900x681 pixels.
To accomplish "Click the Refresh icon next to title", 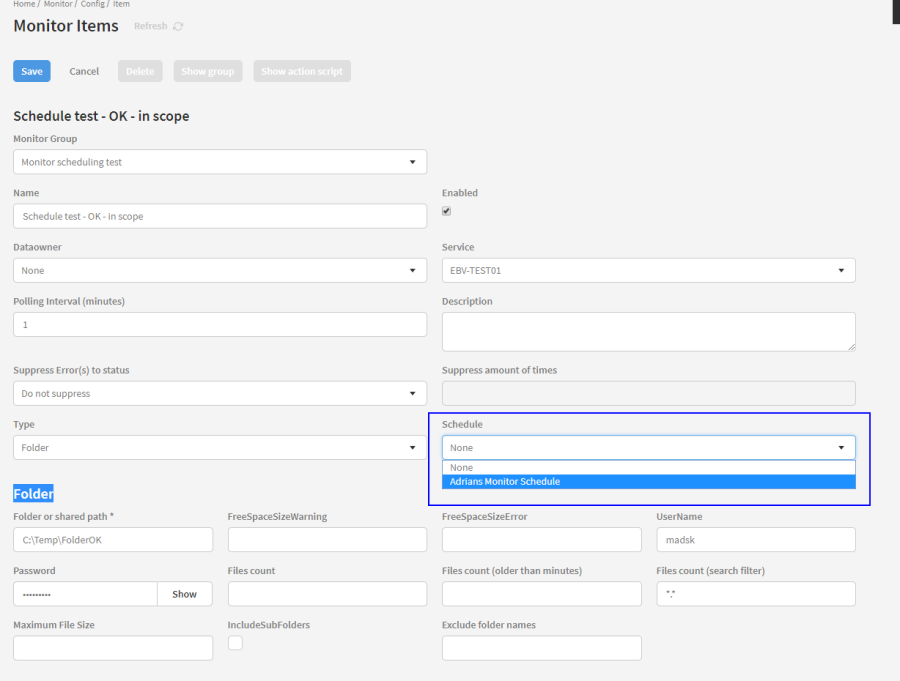I will [x=178, y=26].
